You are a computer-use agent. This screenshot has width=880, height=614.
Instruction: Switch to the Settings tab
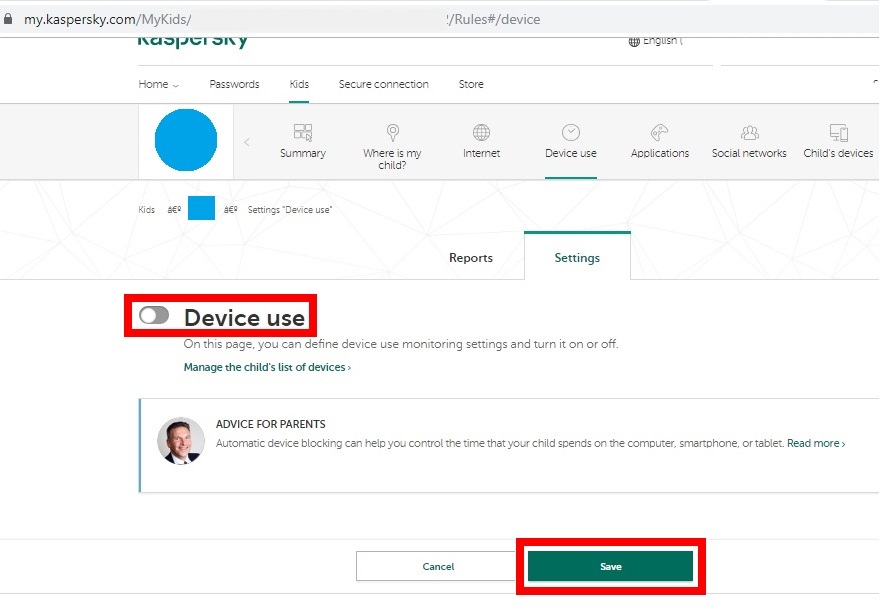click(577, 258)
